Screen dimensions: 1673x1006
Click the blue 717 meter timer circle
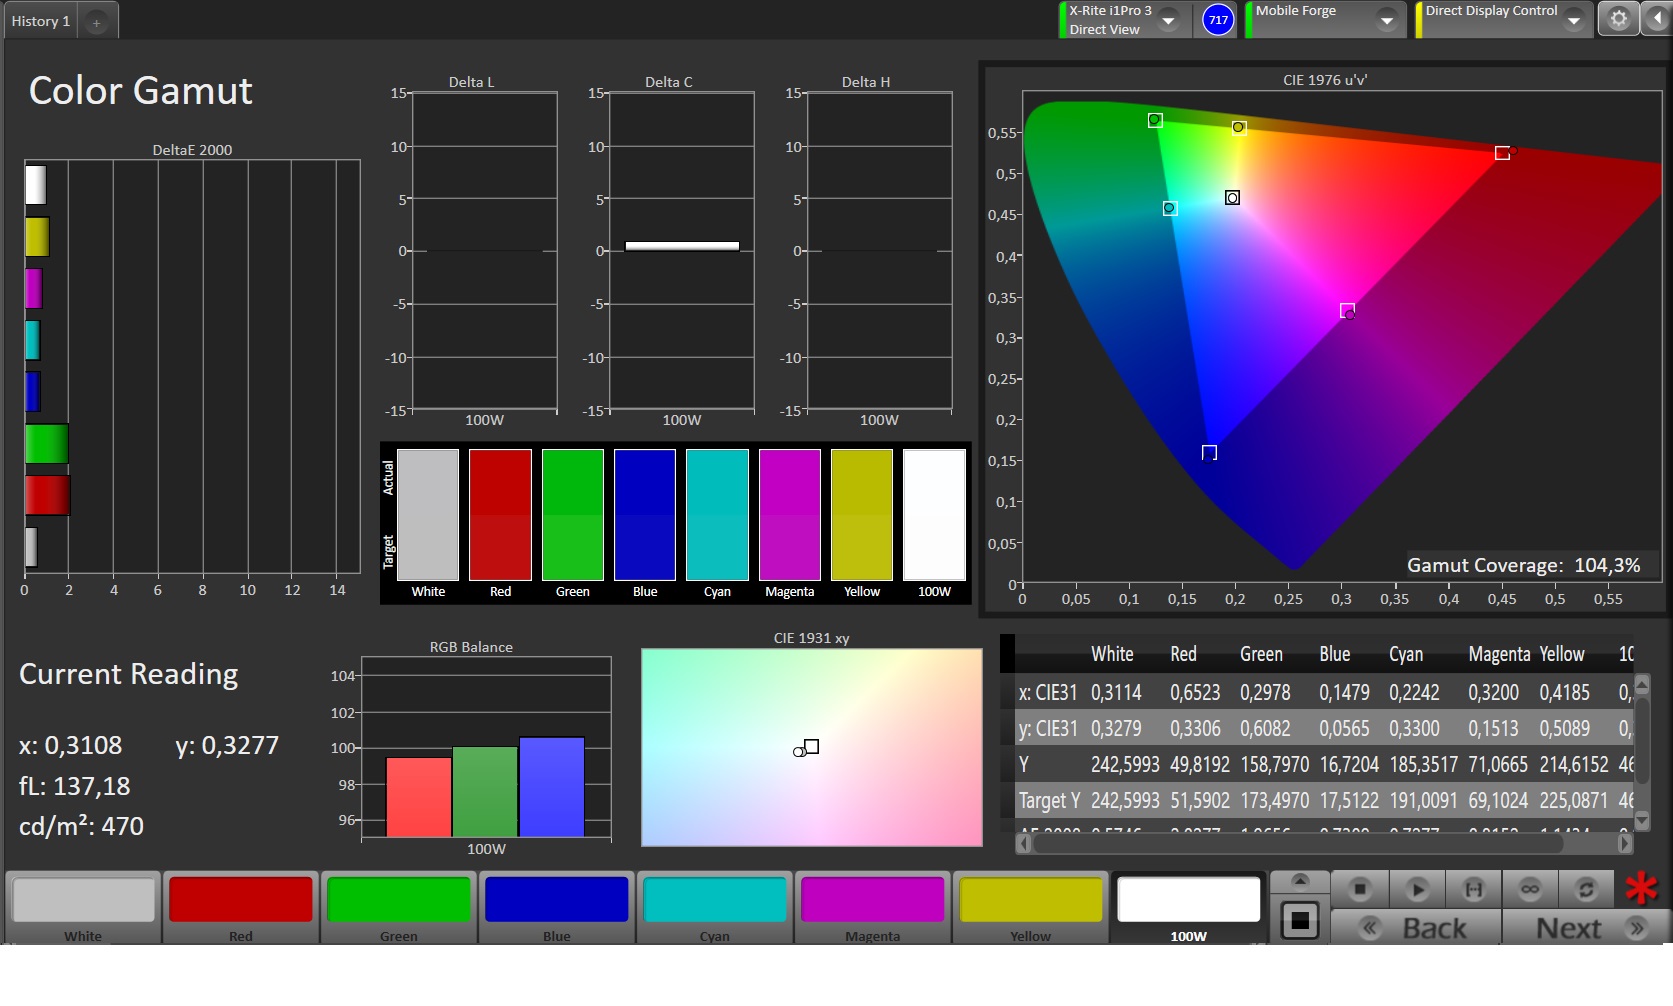(1218, 20)
